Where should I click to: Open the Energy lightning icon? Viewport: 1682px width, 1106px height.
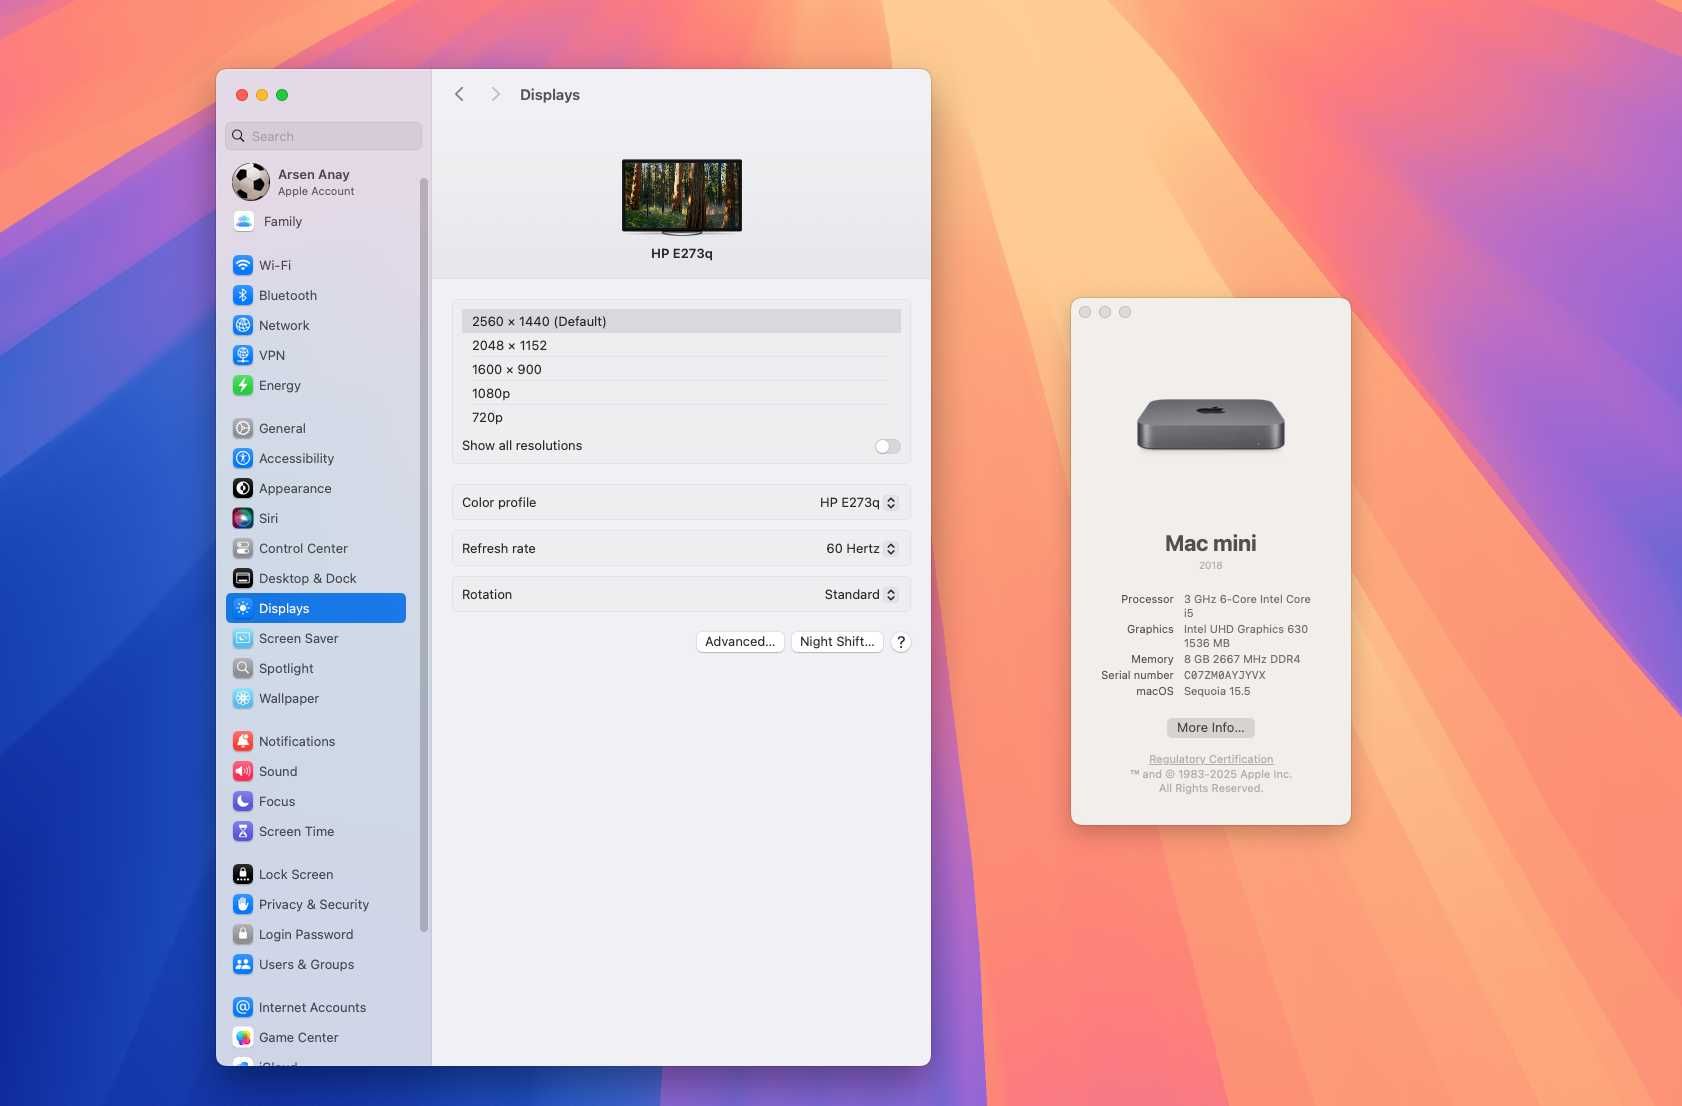(243, 385)
